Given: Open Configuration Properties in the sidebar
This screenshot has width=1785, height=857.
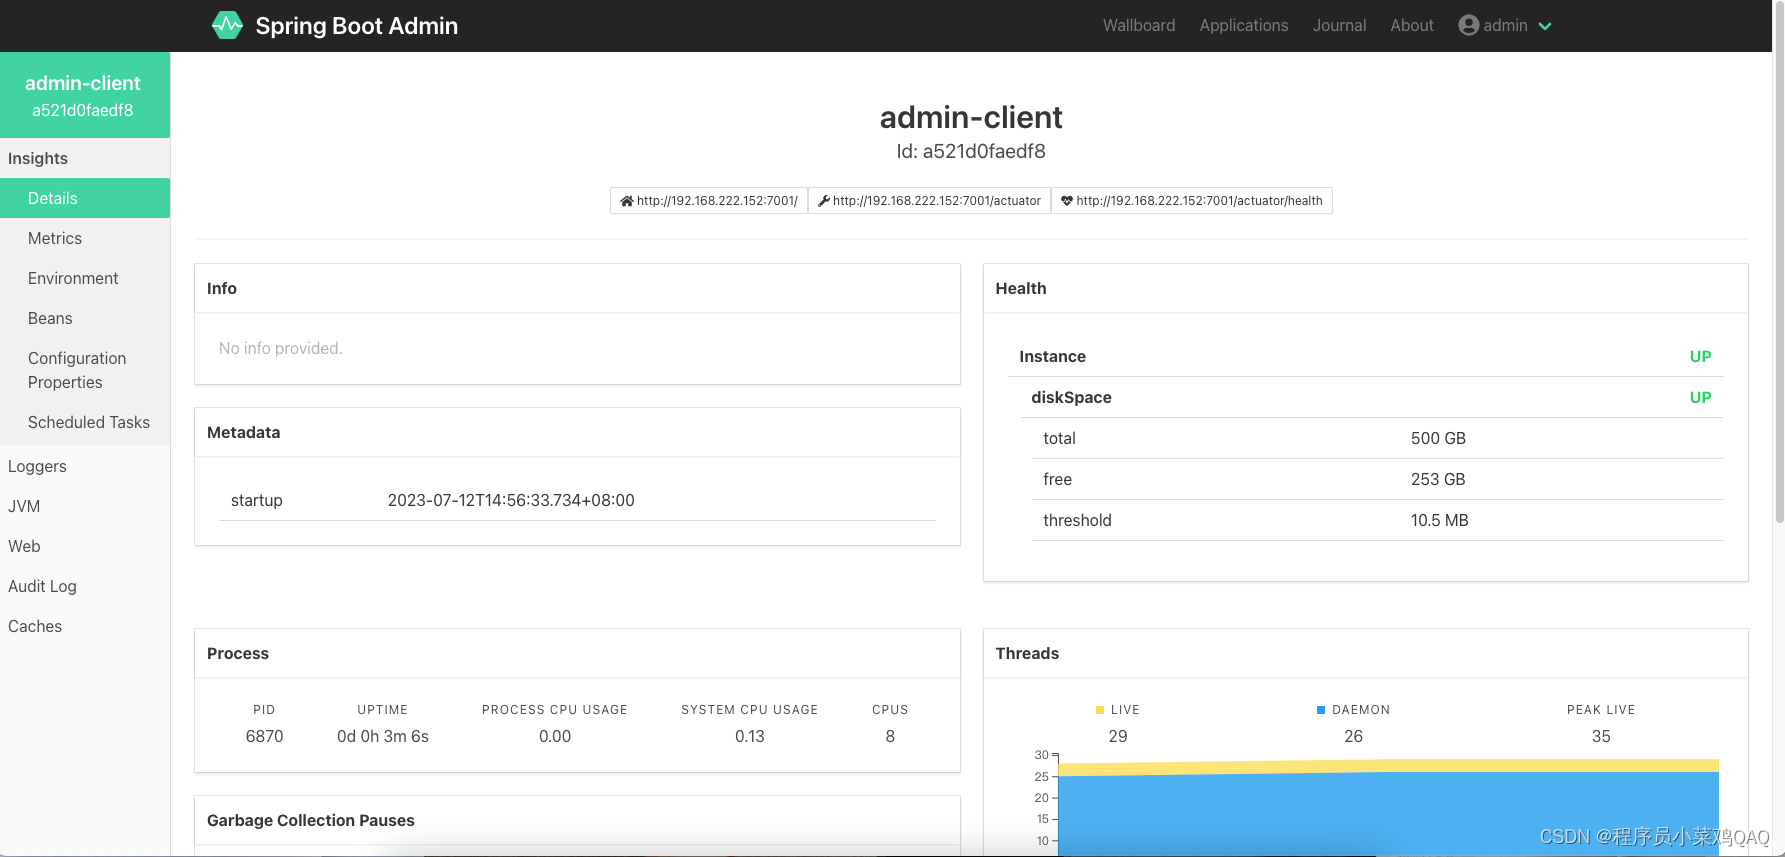Looking at the screenshot, I should pyautogui.click(x=85, y=370).
